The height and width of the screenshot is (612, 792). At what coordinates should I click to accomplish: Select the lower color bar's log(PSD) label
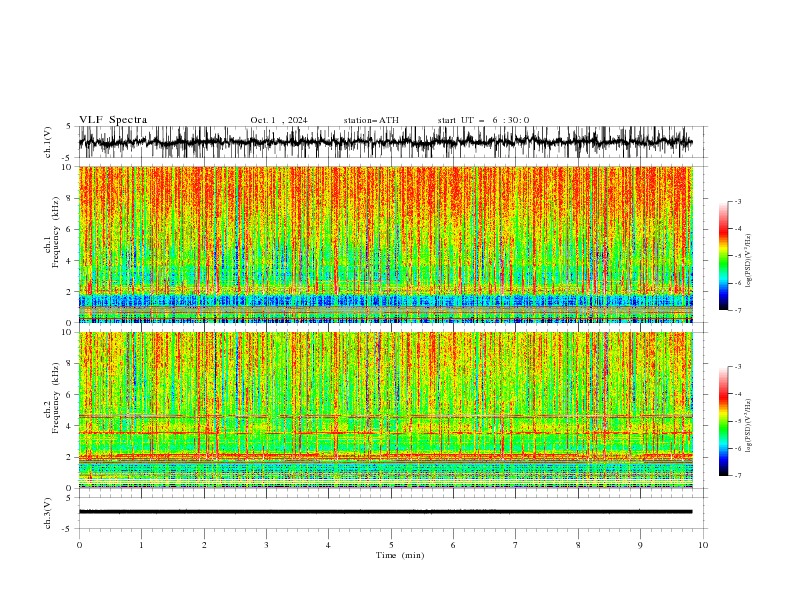pos(749,425)
